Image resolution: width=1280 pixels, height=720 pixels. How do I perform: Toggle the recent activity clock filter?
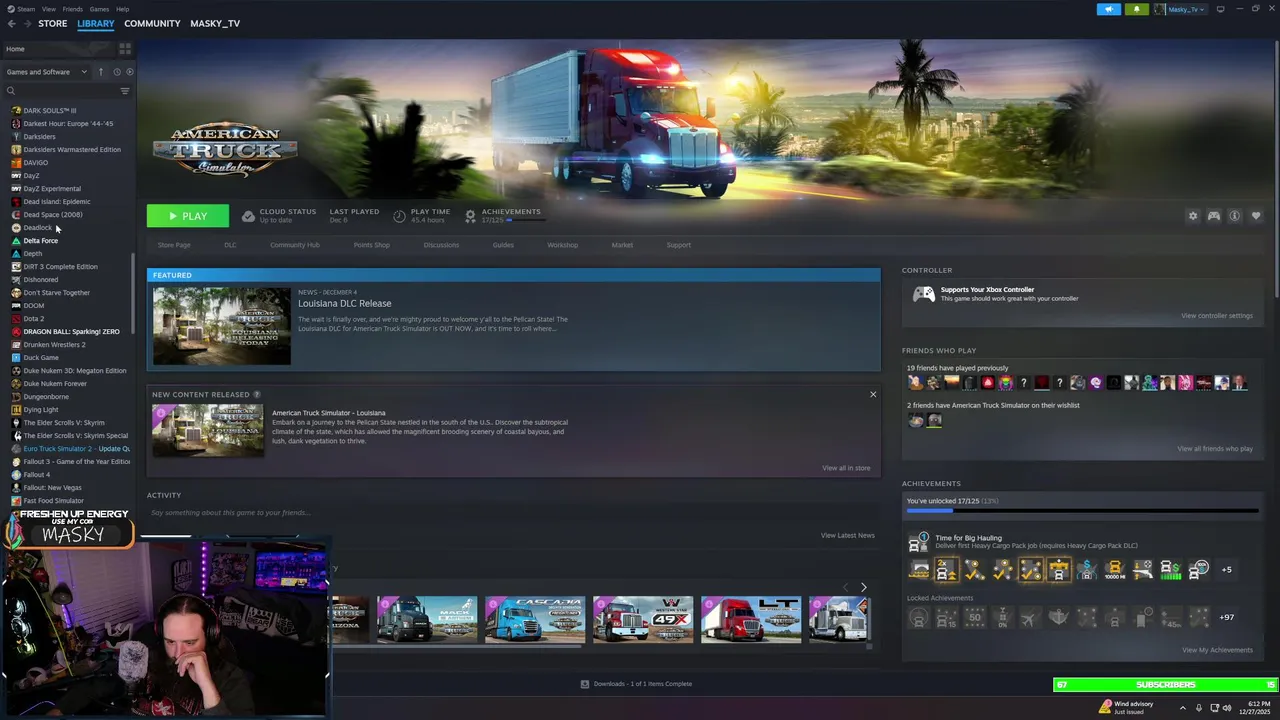[x=116, y=72]
